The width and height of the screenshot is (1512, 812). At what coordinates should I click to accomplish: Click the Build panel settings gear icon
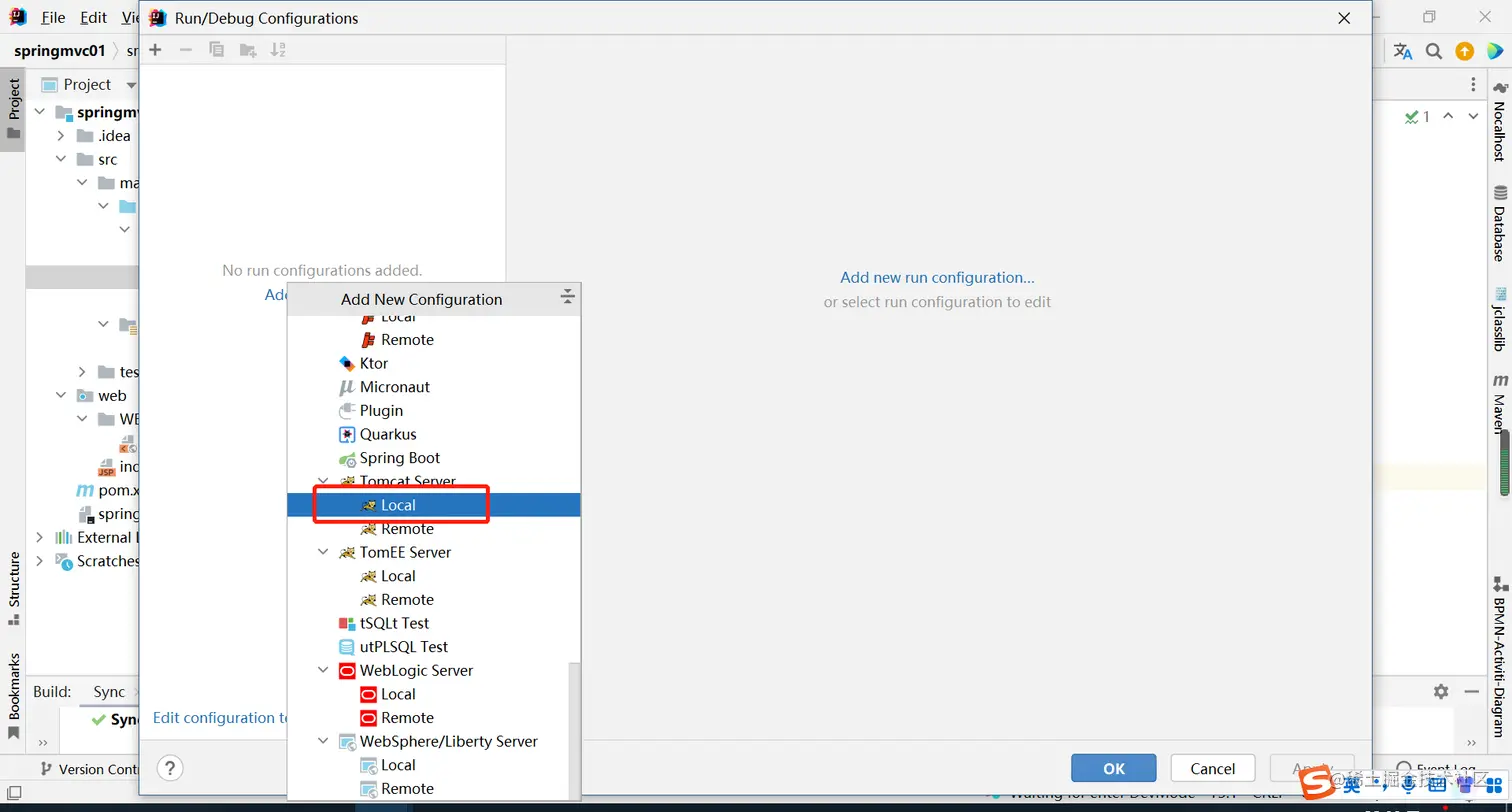tap(1441, 691)
